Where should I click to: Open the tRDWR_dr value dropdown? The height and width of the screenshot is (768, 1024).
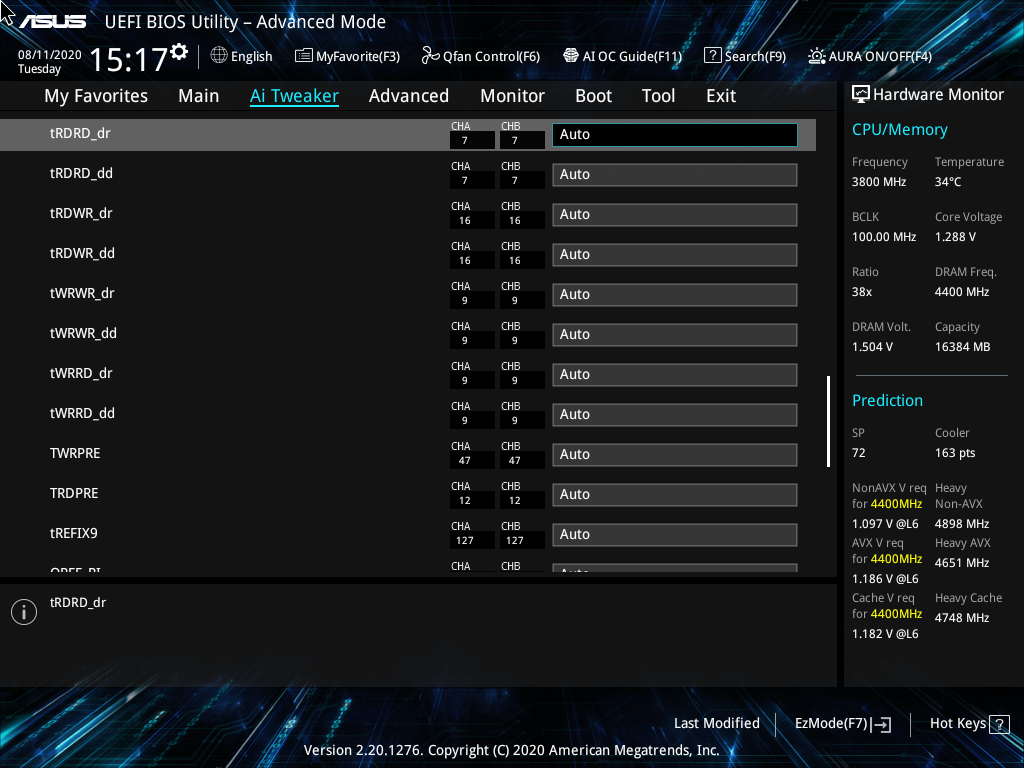tap(674, 214)
